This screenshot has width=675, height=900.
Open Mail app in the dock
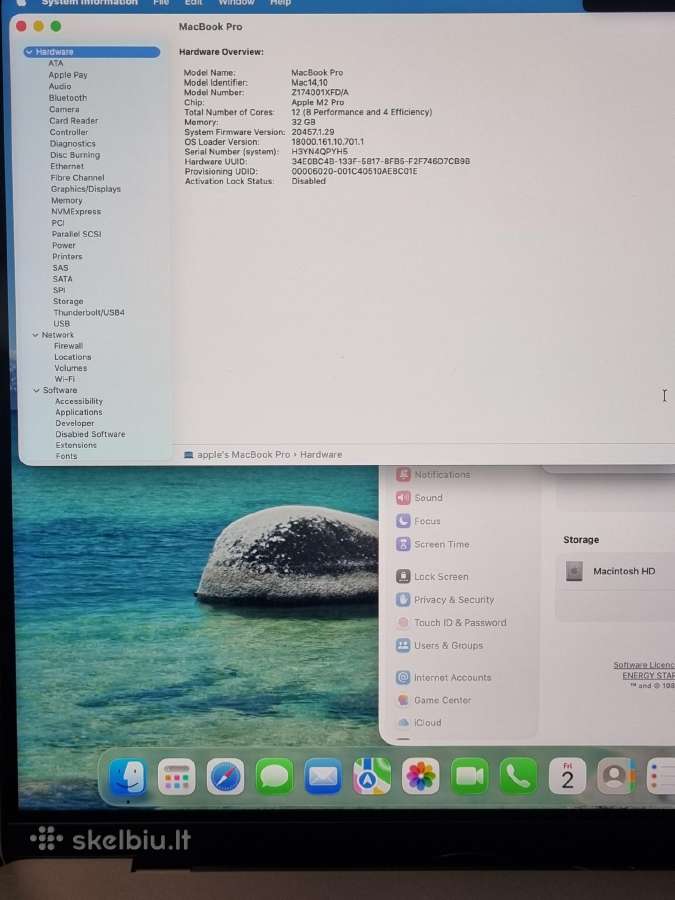[x=323, y=777]
